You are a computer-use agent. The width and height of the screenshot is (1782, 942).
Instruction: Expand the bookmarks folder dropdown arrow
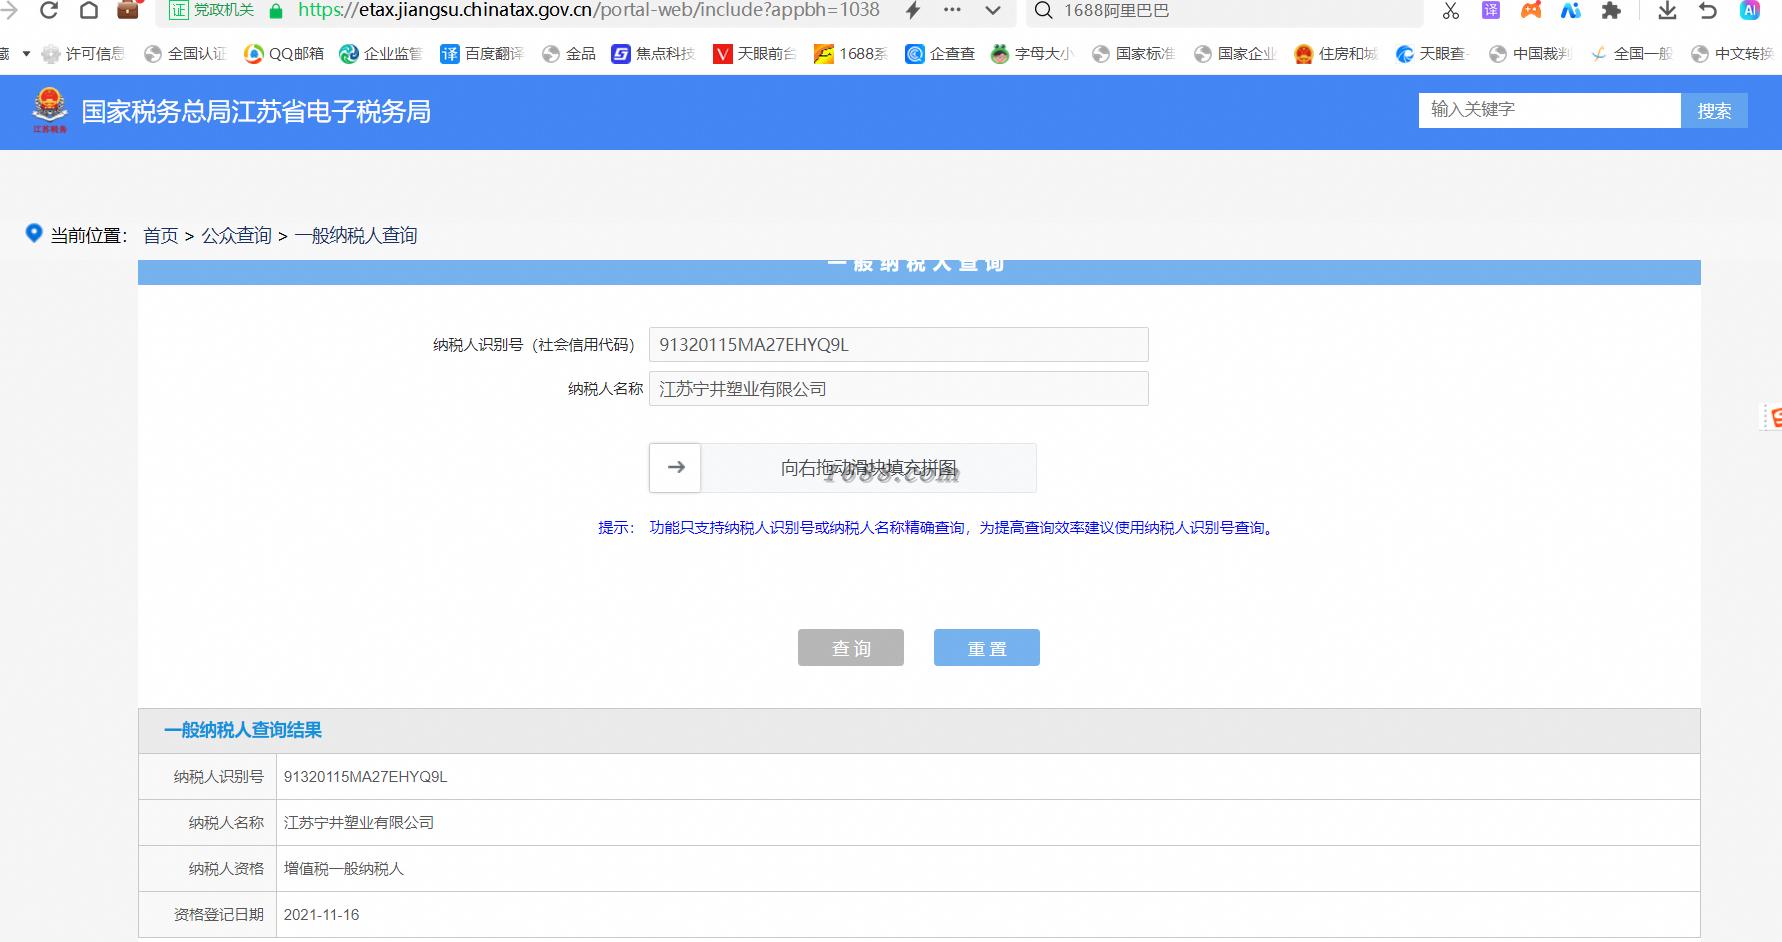point(26,54)
